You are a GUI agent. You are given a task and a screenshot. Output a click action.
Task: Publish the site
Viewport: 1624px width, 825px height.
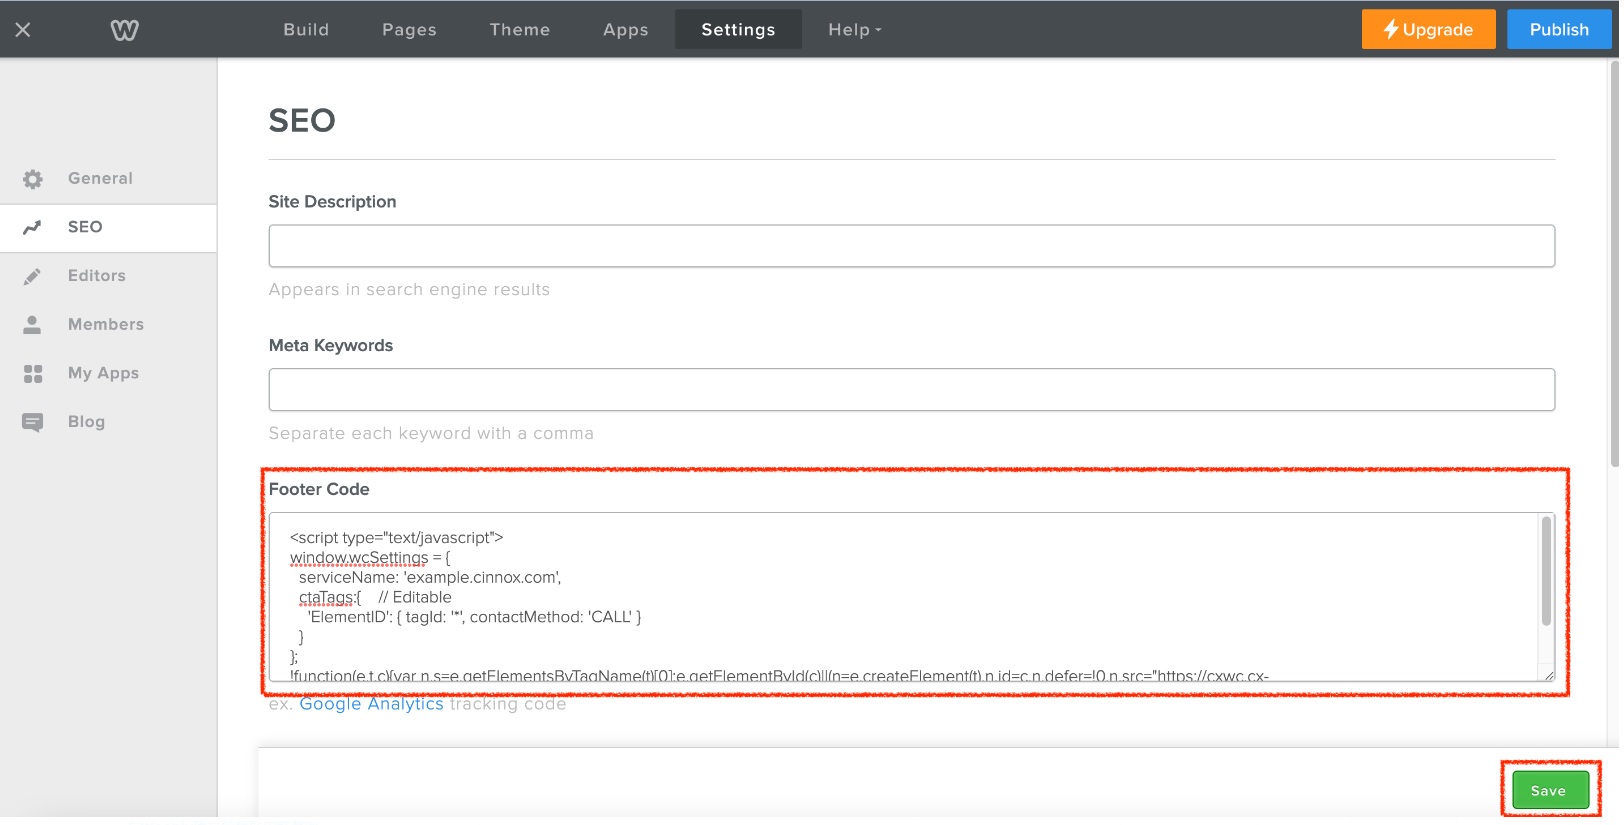click(x=1559, y=30)
